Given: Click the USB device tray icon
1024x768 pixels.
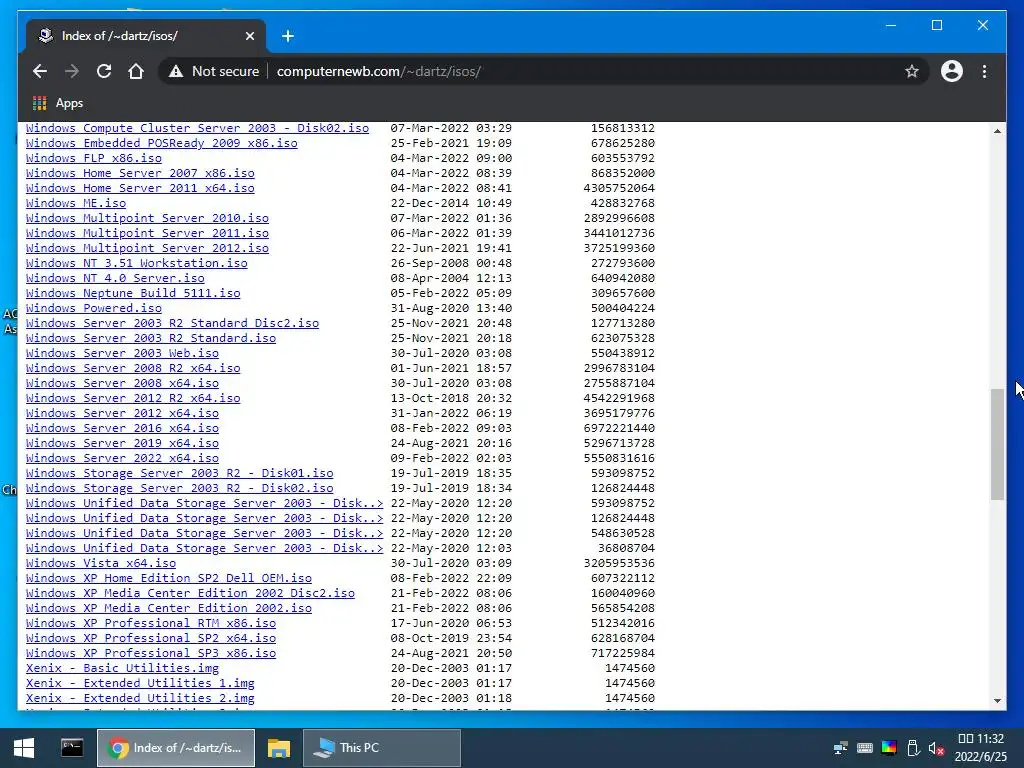Looking at the screenshot, I should click(x=913, y=748).
